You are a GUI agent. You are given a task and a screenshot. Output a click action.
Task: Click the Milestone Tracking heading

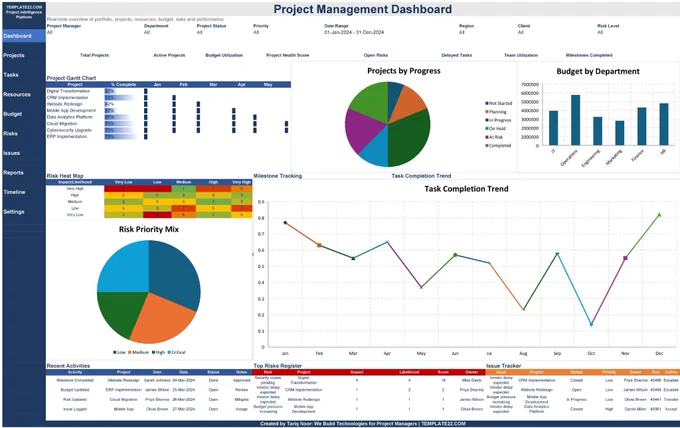278,176
